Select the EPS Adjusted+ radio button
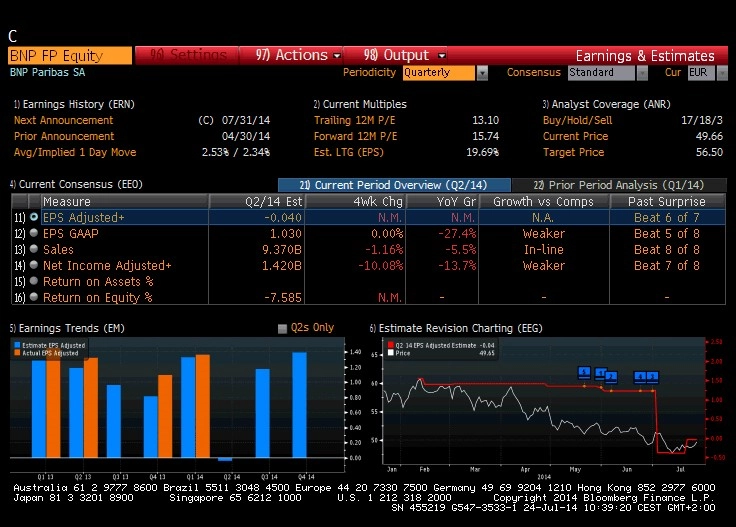The width and height of the screenshot is (736, 527). coord(34,217)
